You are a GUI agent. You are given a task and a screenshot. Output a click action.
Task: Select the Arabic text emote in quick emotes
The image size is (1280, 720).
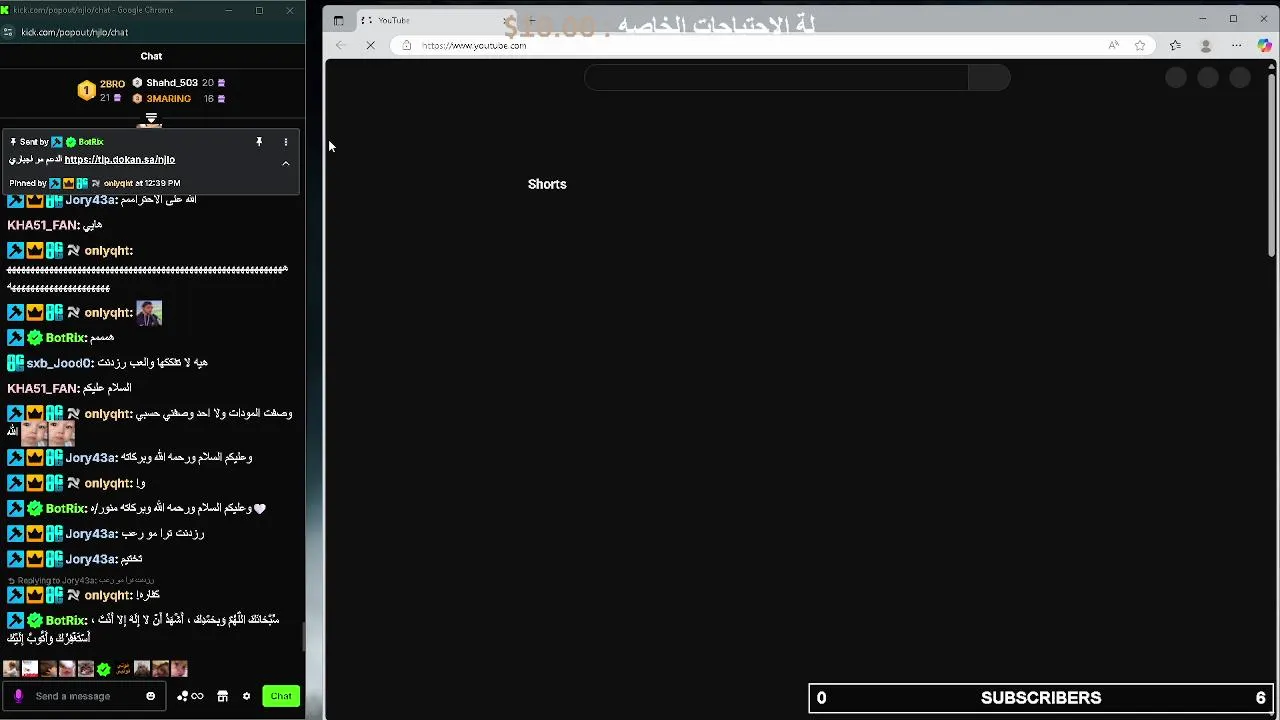pos(123,669)
